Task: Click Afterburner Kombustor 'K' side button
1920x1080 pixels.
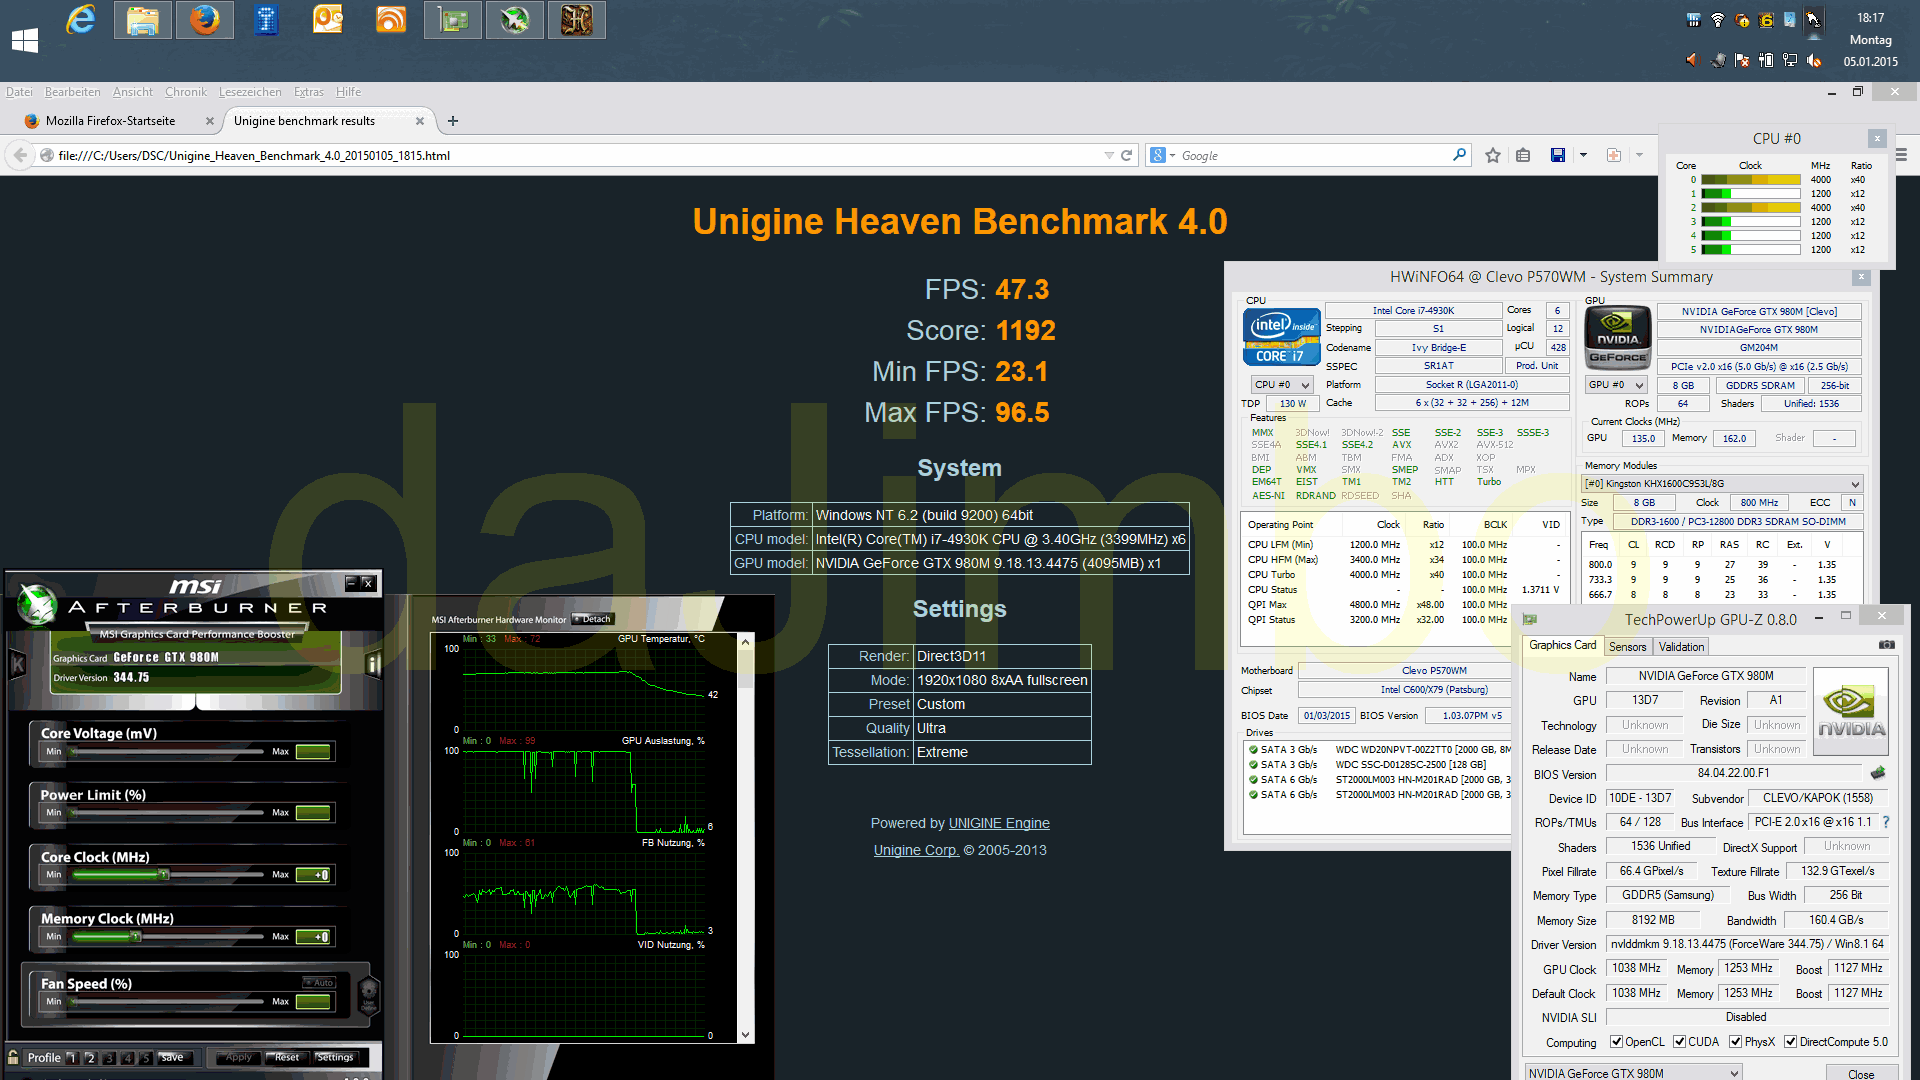Action: (x=17, y=664)
